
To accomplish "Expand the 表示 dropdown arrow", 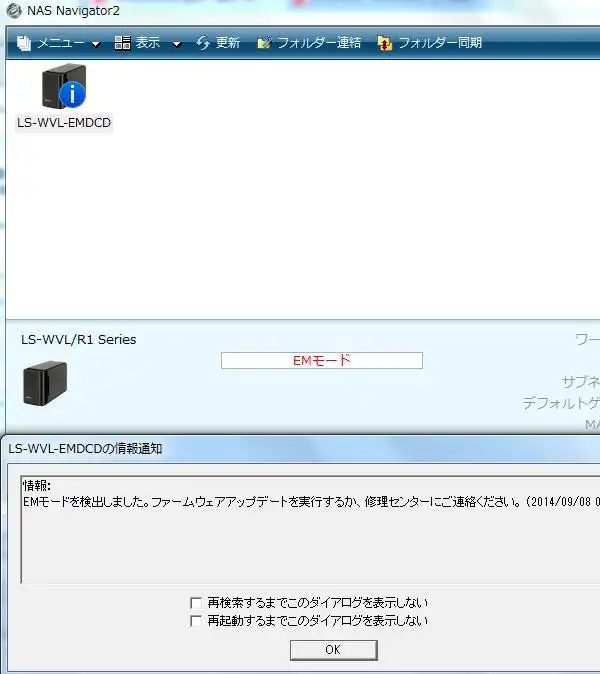I will pos(177,44).
